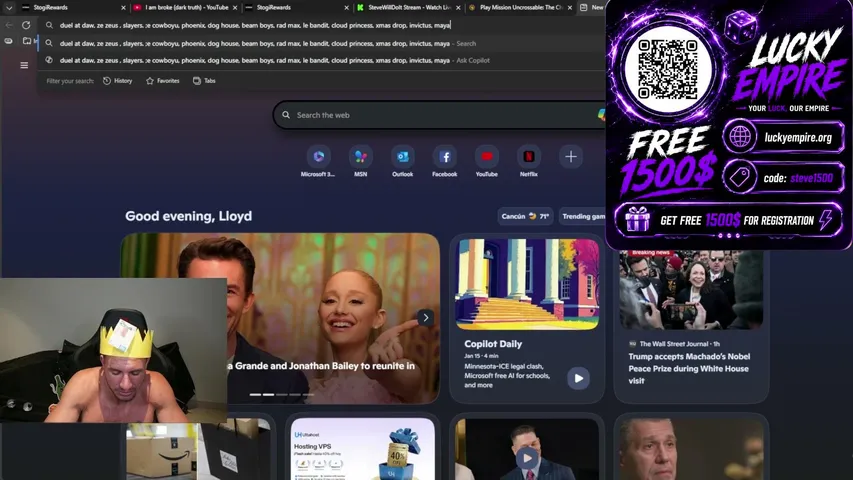Add a new shortcut with plus icon

tap(571, 157)
